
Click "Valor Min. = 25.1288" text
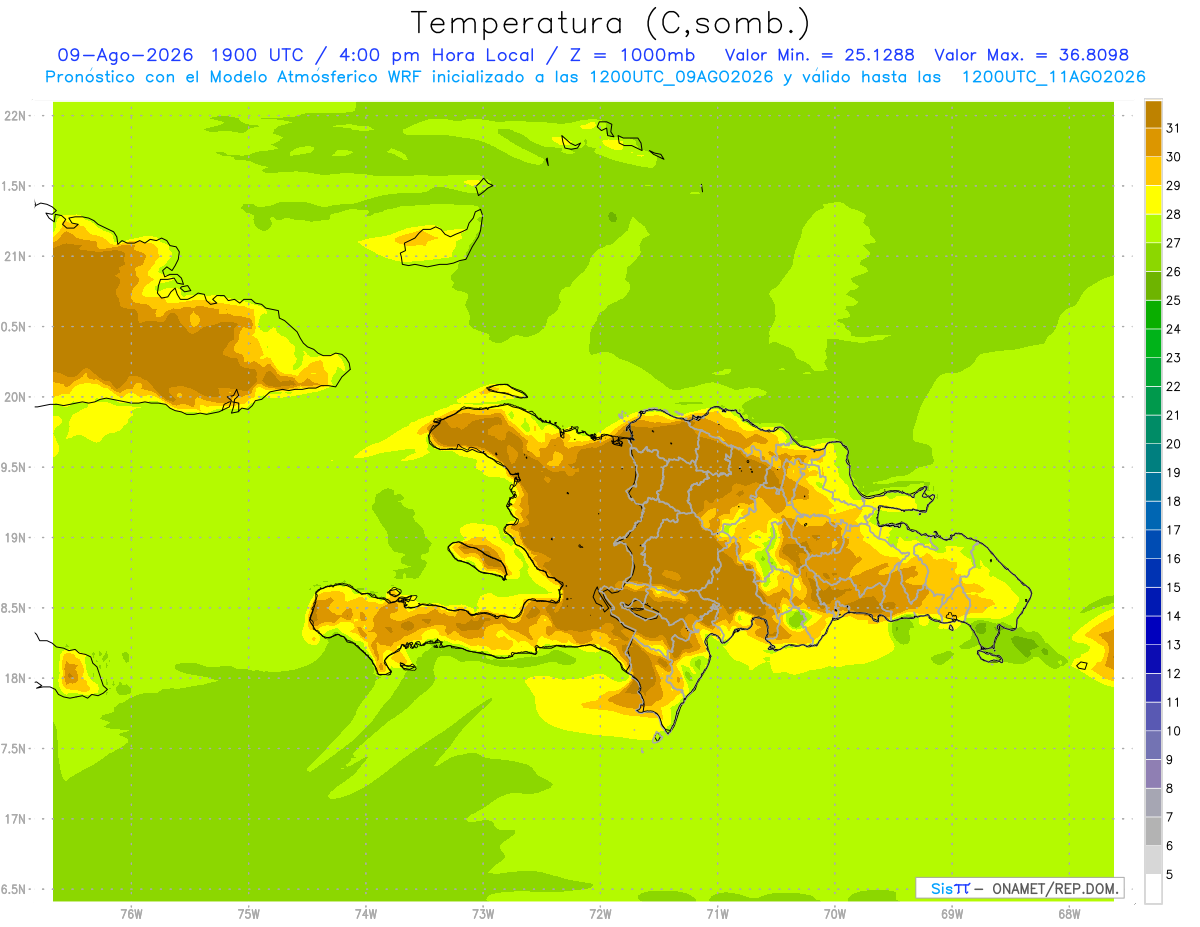point(819,55)
